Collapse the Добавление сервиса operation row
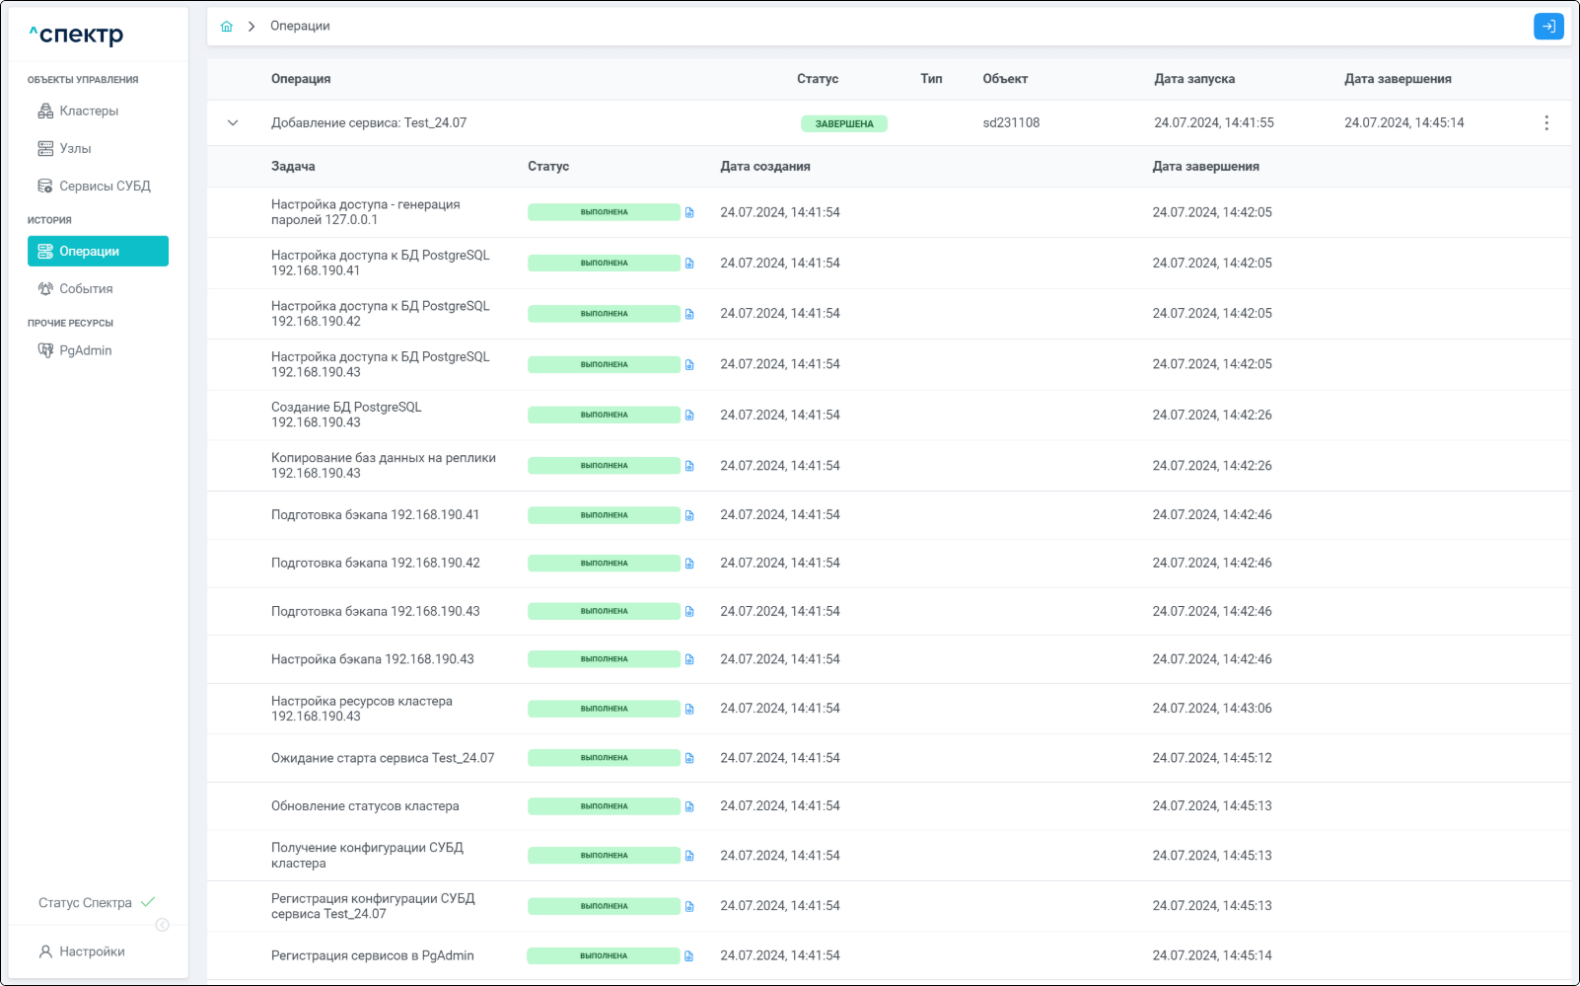This screenshot has height=986, width=1580. 233,123
